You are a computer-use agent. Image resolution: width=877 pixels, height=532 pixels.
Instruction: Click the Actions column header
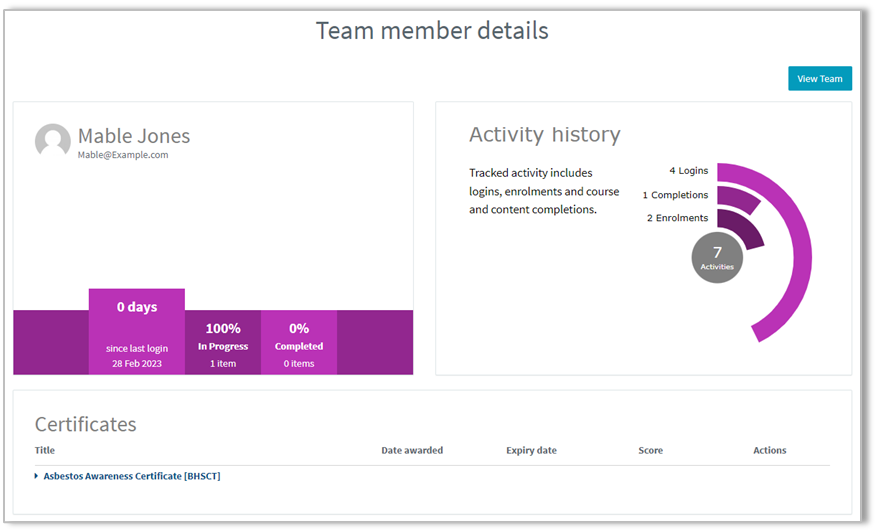[770, 450]
